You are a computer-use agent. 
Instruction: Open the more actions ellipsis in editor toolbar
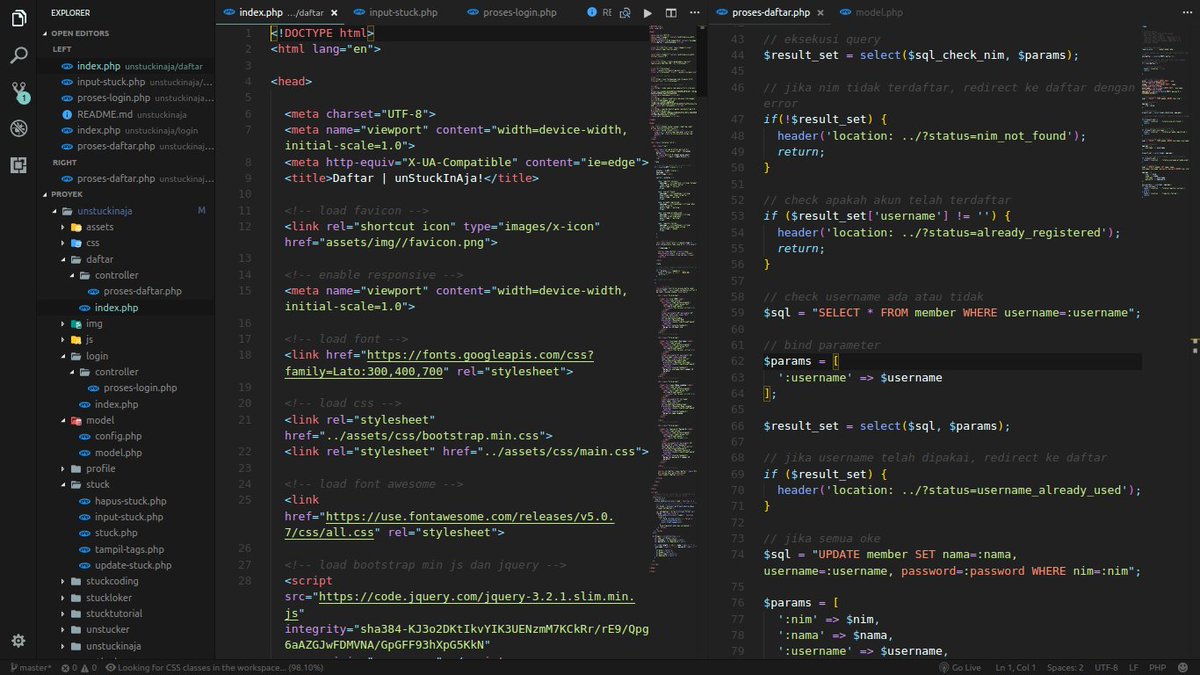point(694,13)
